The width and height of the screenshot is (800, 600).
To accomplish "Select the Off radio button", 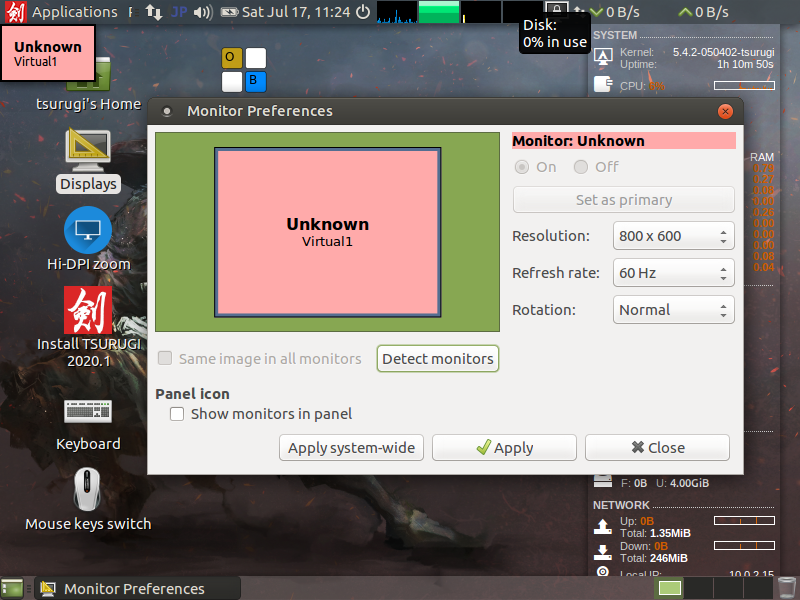I will pyautogui.click(x=595, y=167).
